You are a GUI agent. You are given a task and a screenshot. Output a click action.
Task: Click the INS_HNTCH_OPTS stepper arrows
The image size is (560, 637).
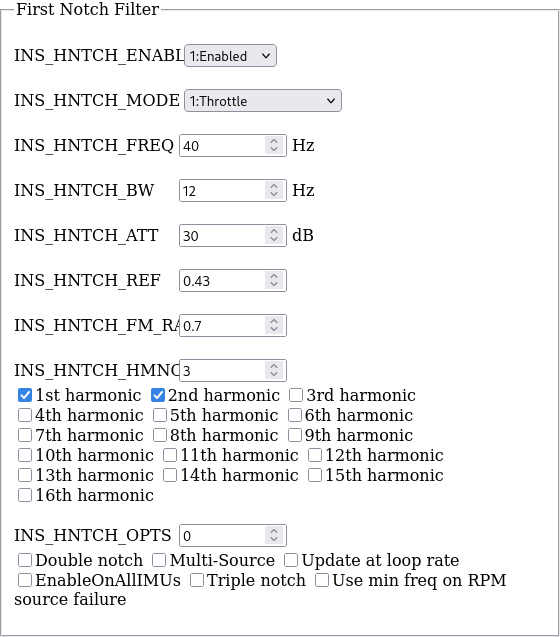coord(274,535)
